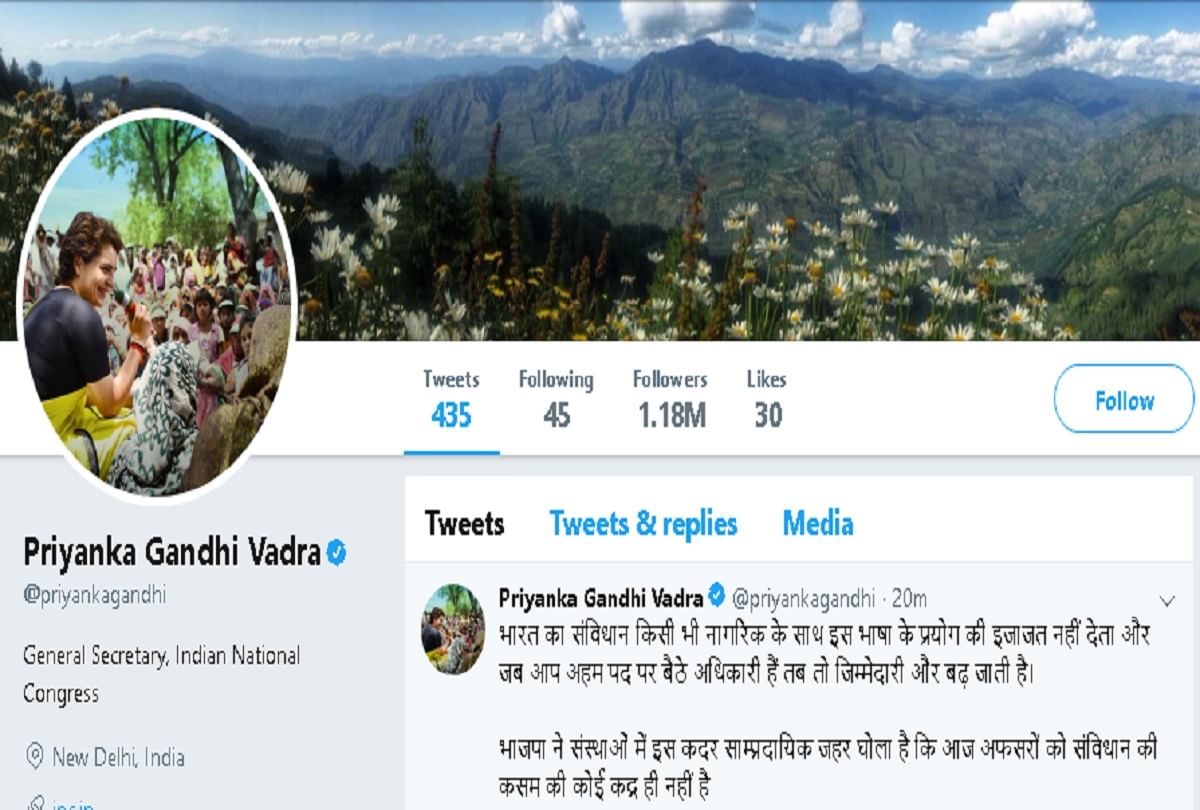The image size is (1200, 810).
Task: Open the tweet options chevron menu
Action: tap(1167, 601)
